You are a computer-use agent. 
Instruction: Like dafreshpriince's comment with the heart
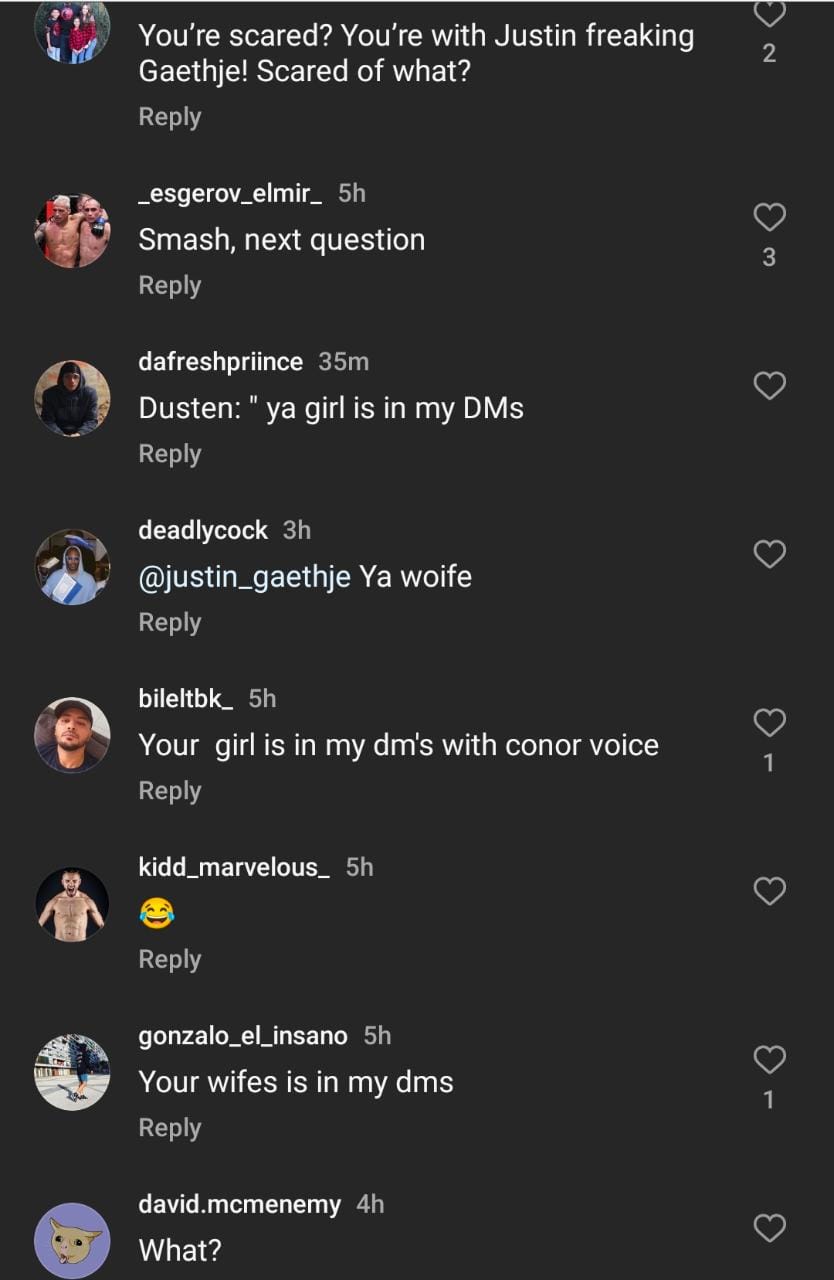click(x=769, y=385)
